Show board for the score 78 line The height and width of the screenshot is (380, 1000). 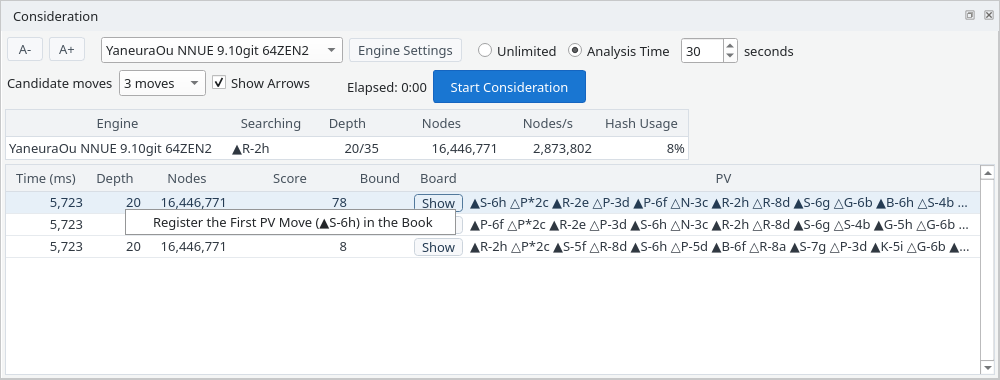coord(438,203)
